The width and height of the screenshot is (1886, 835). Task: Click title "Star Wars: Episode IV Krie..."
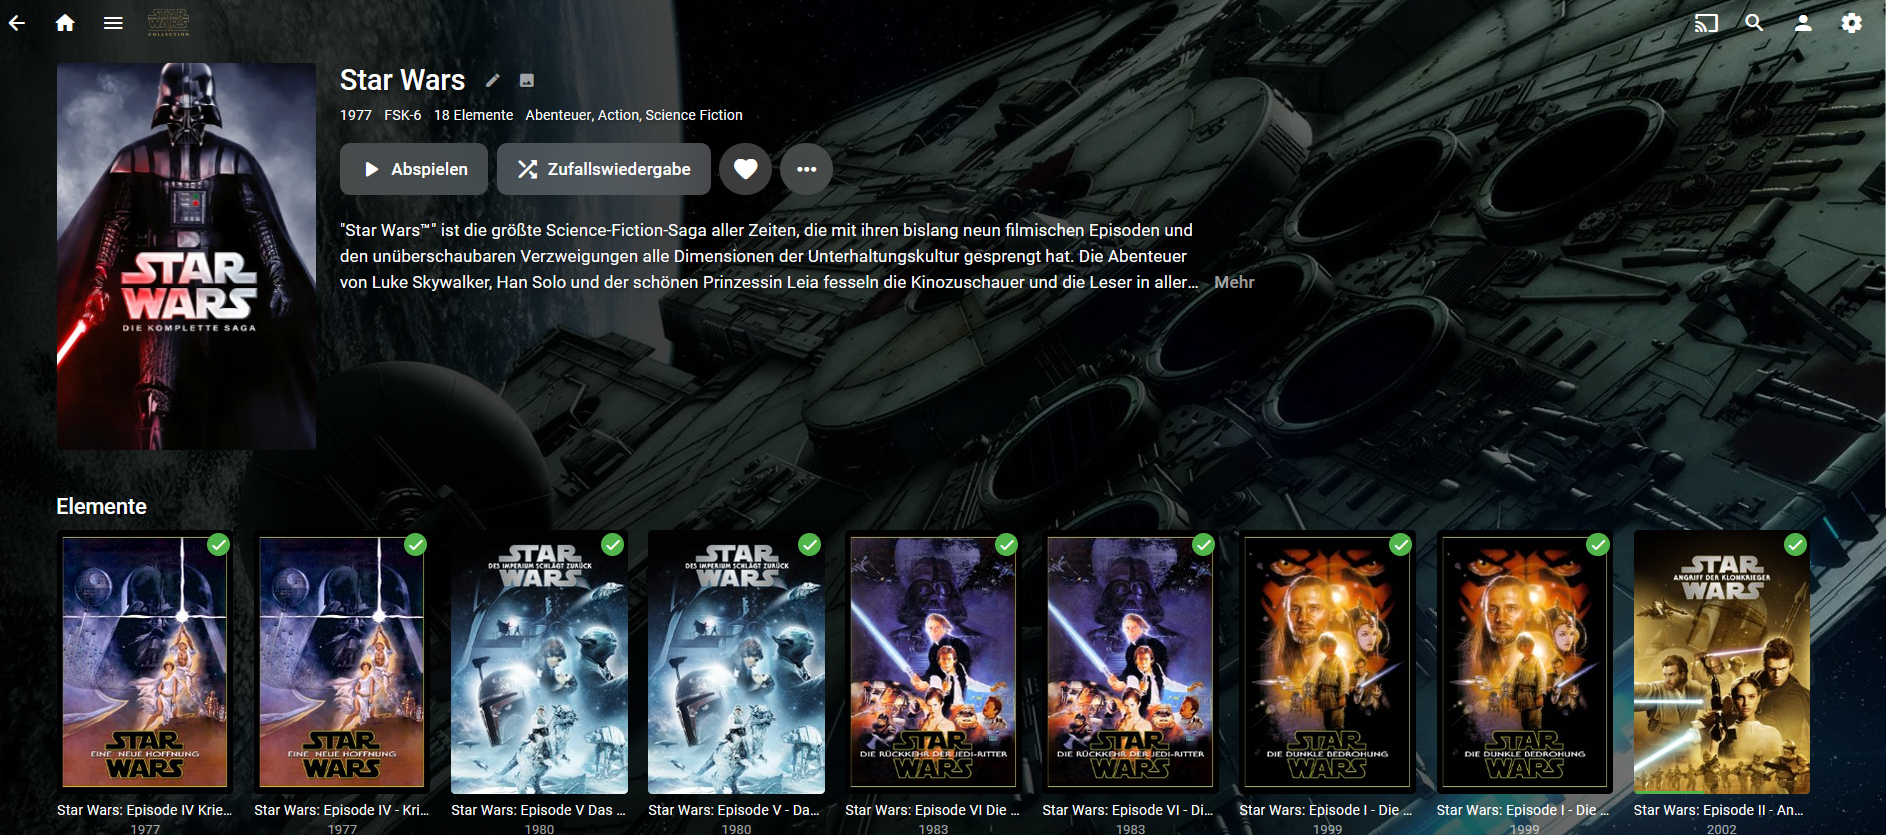pyautogui.click(x=145, y=810)
